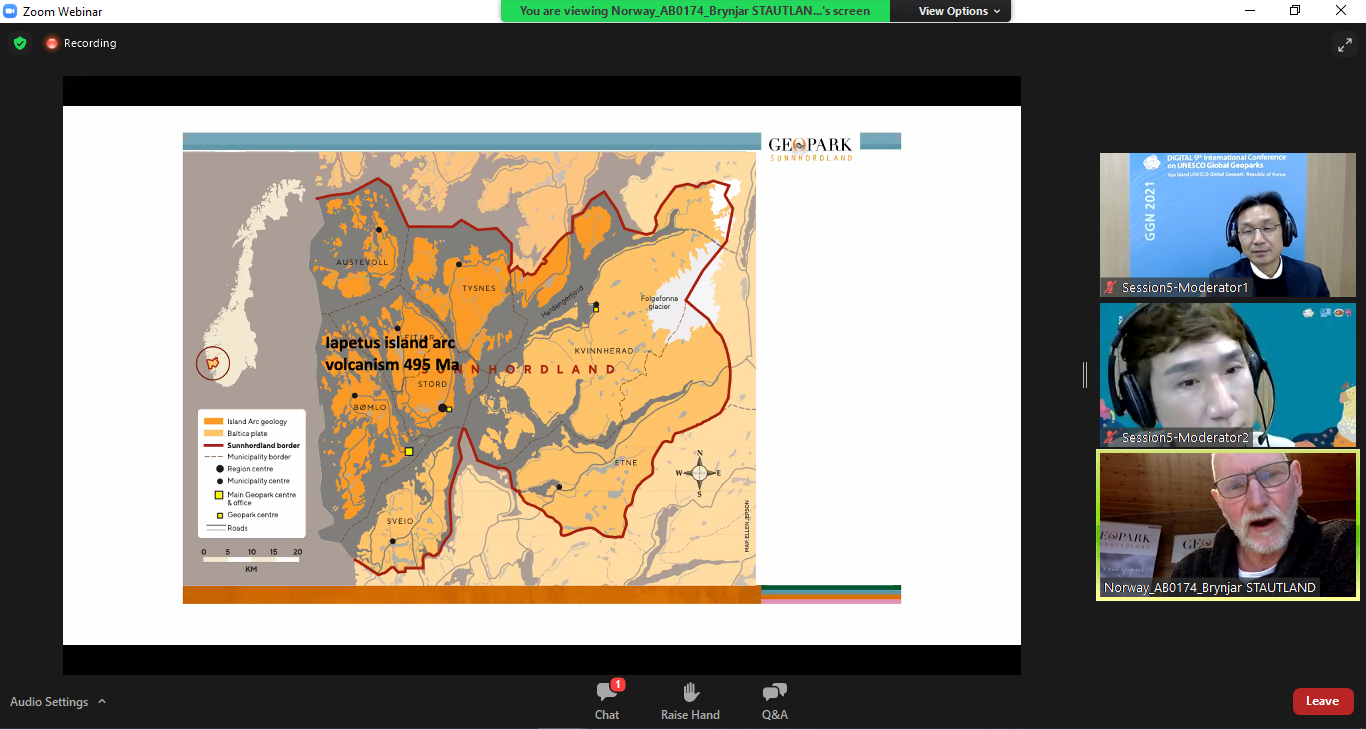Open the Chat panel
Viewport: 1366px width, 729px height.
607,700
